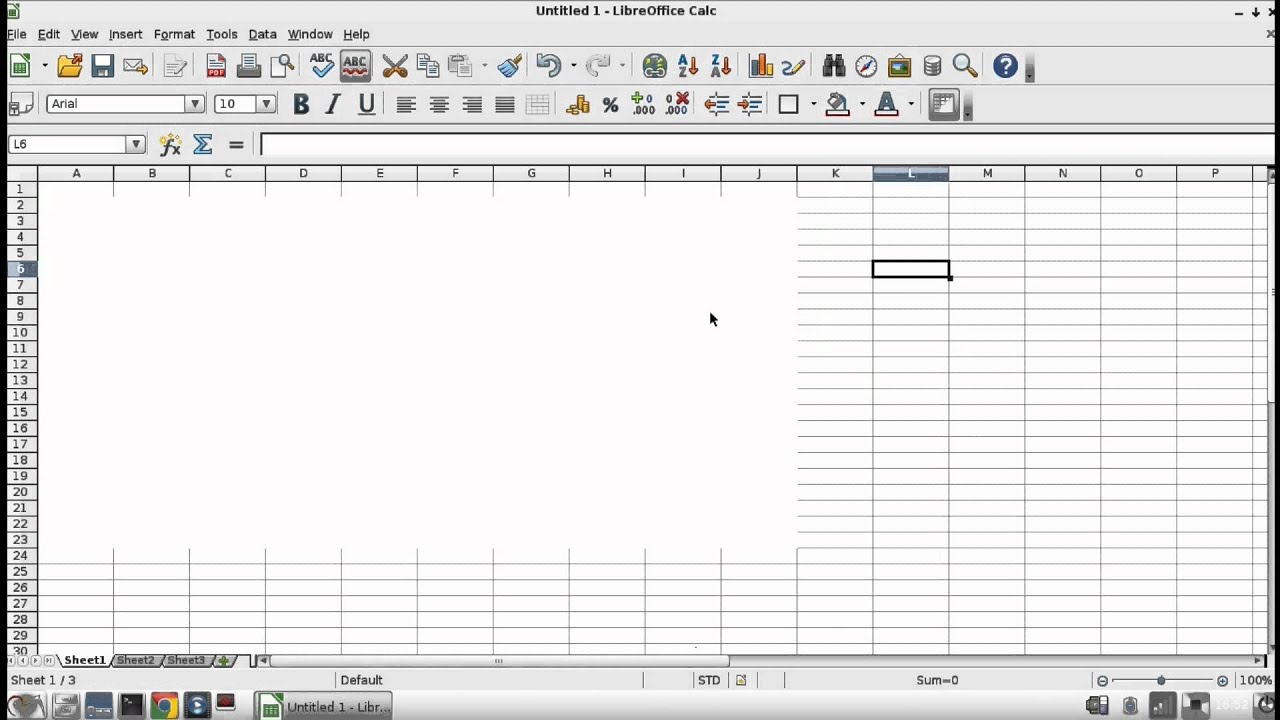Open the Undo history dropdown arrow
This screenshot has width=1280, height=720.
pyautogui.click(x=573, y=66)
